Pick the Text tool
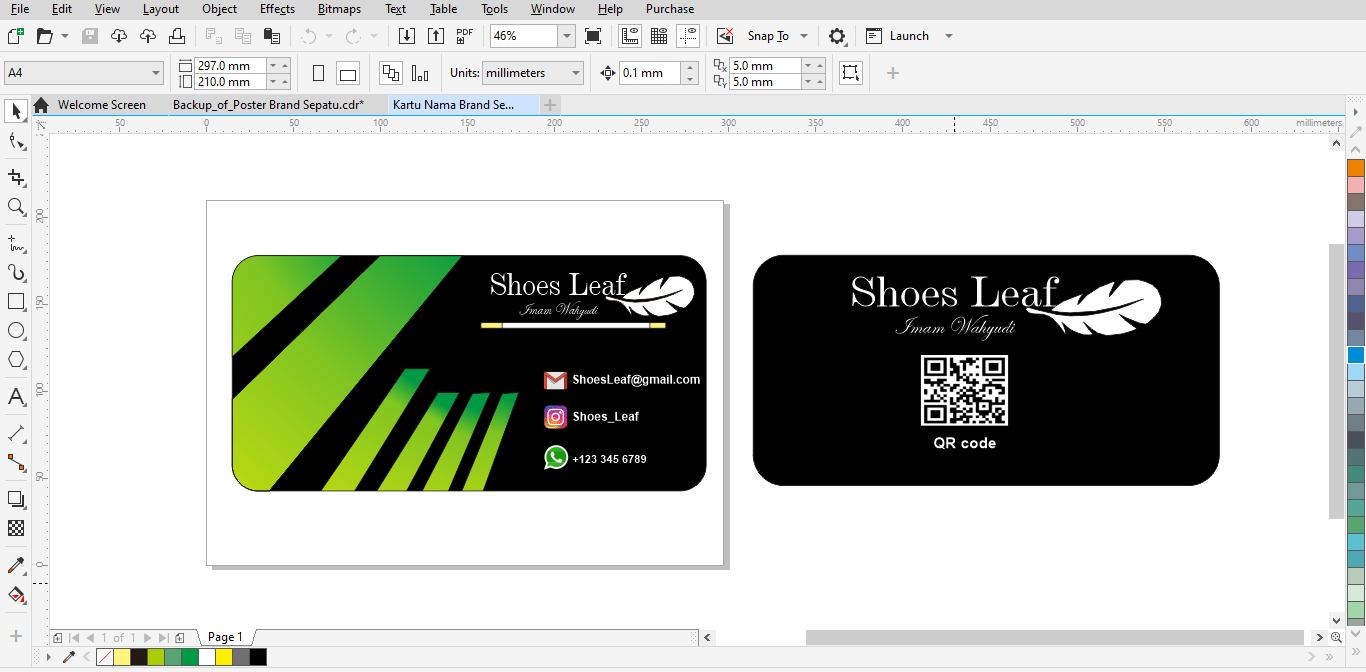 15,397
